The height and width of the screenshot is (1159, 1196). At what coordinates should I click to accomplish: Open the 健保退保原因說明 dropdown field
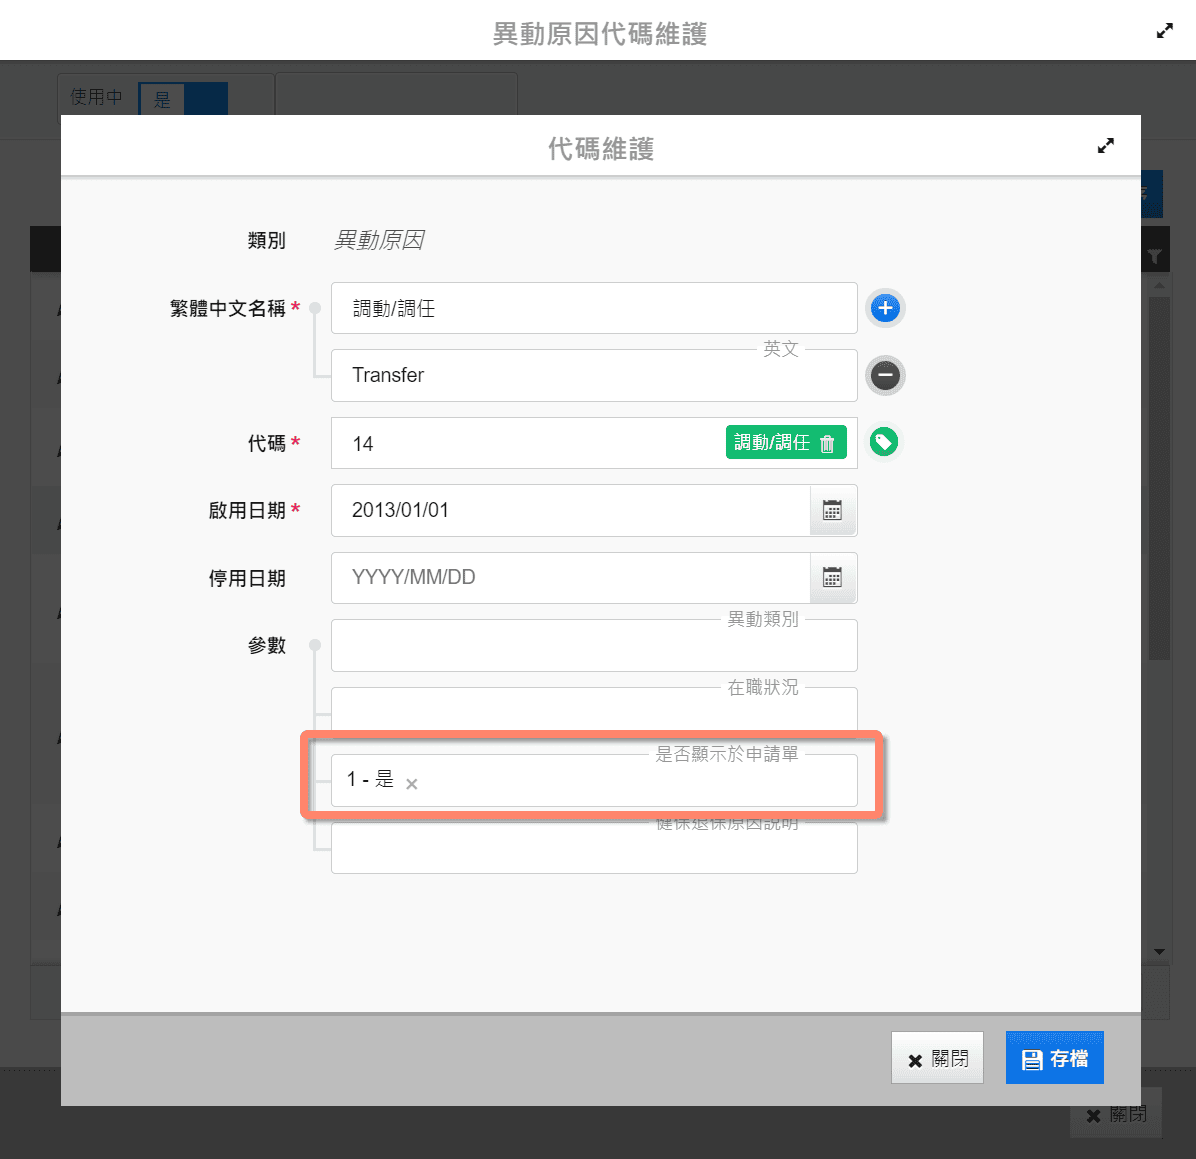point(594,850)
